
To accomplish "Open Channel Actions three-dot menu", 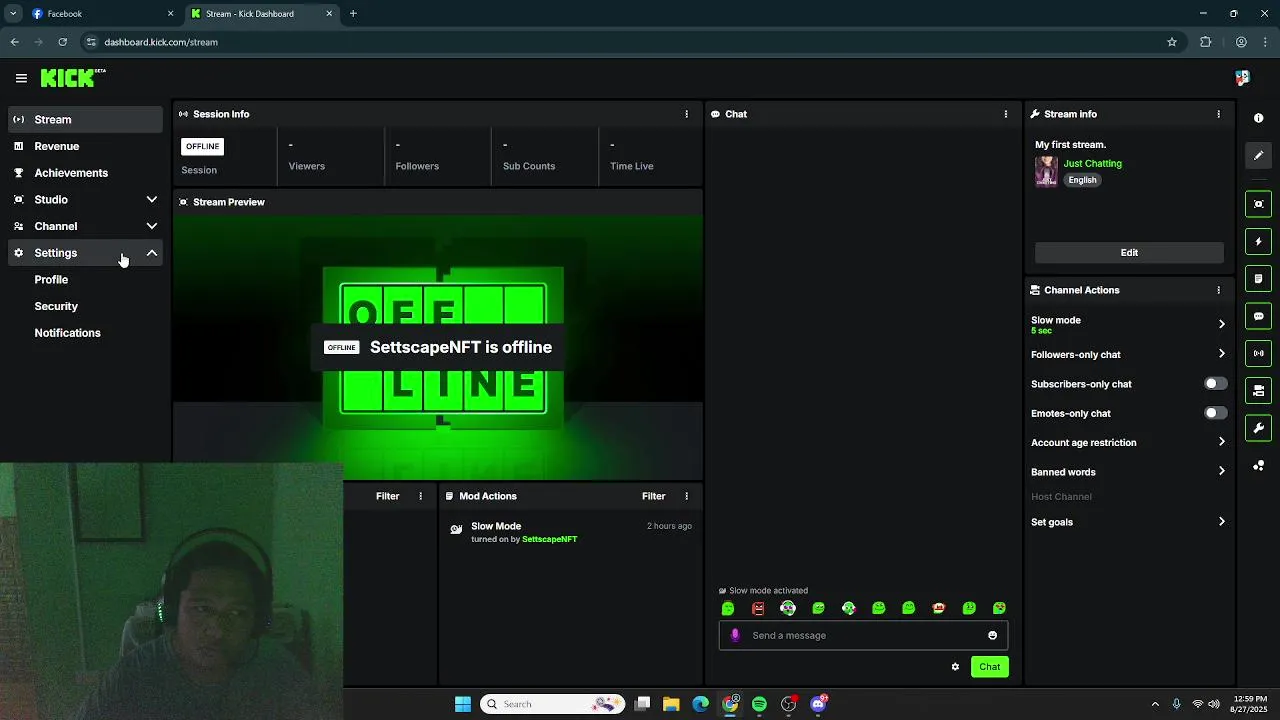I will [x=1218, y=290].
